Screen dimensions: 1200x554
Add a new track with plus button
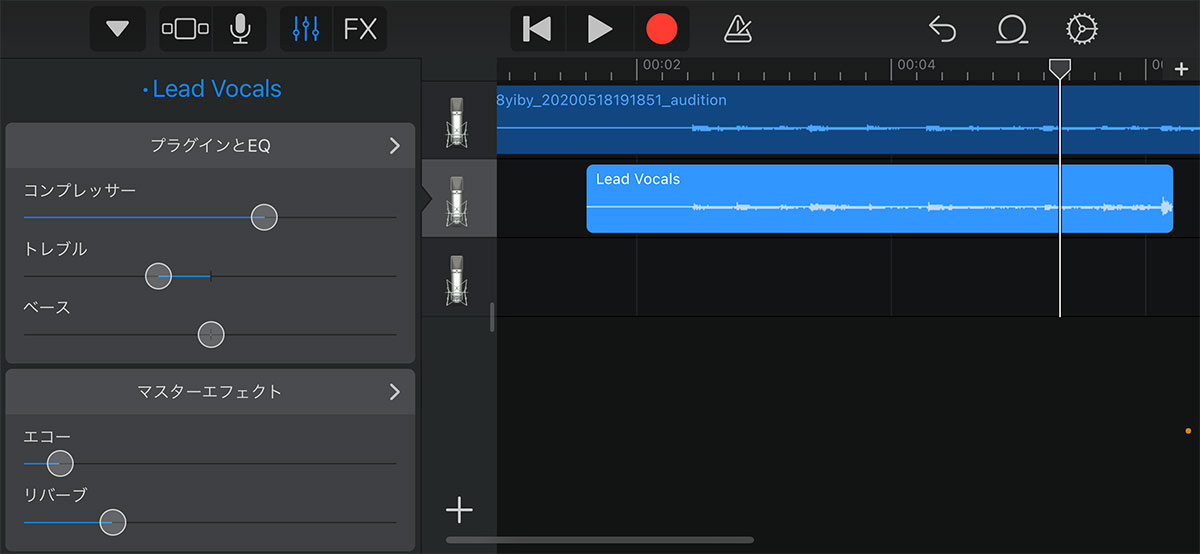[459, 510]
